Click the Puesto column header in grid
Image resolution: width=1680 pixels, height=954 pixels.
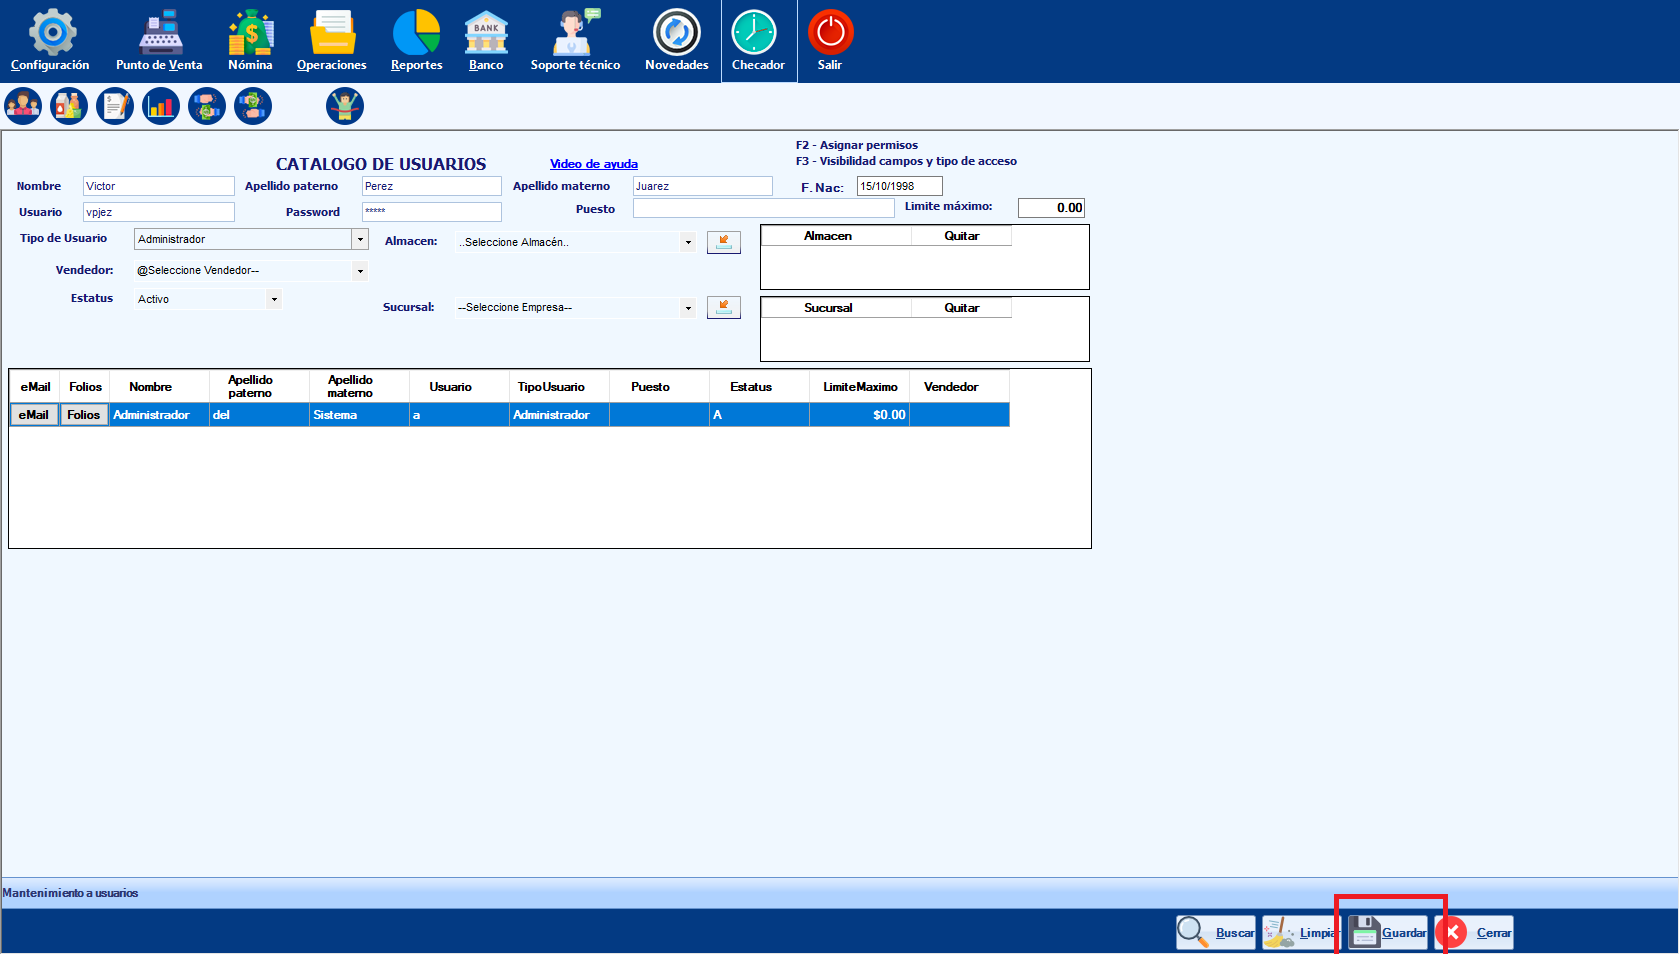(659, 387)
